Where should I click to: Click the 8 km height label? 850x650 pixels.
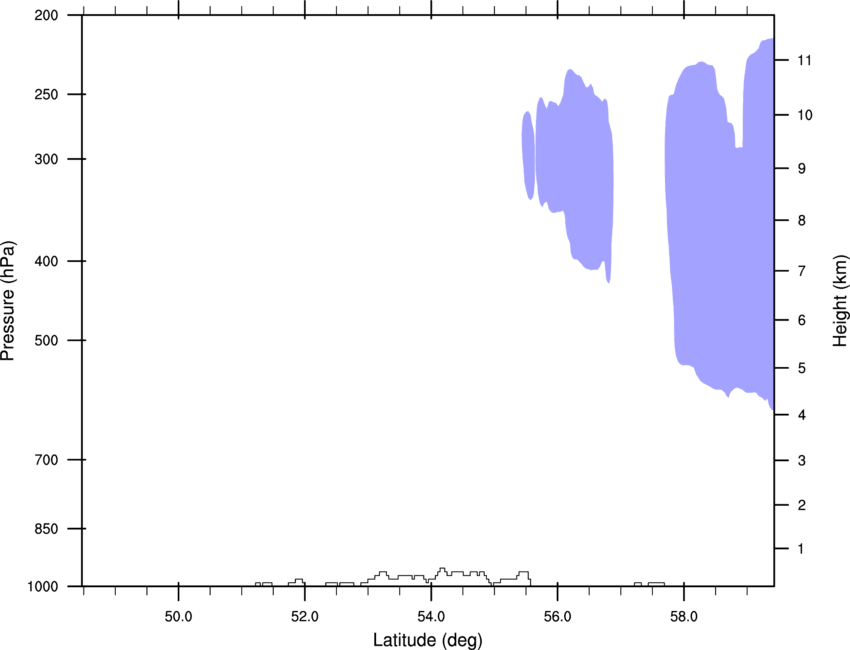pos(802,221)
